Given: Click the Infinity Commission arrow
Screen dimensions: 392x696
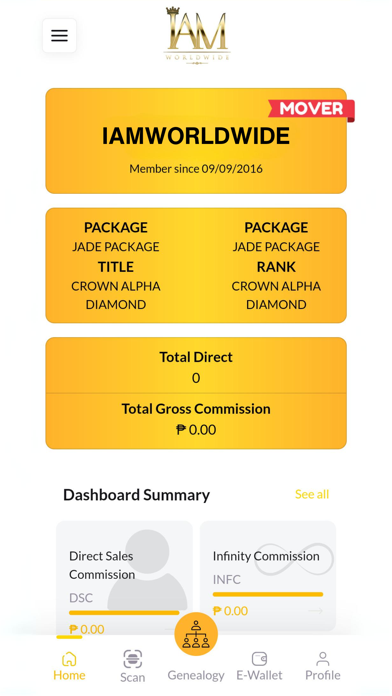Looking at the screenshot, I should pyautogui.click(x=315, y=611).
